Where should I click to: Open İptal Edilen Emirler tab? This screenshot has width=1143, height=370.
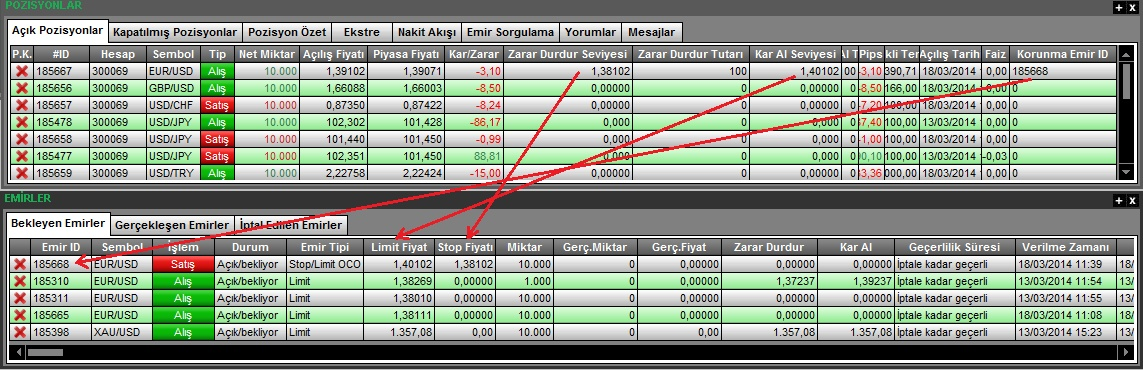(291, 224)
